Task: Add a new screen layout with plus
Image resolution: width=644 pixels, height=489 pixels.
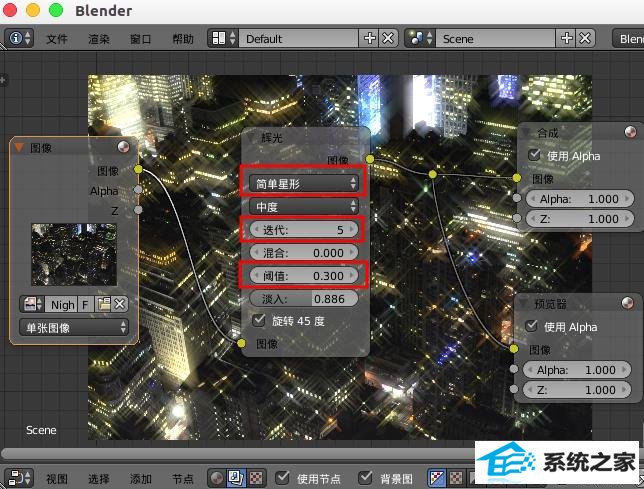Action: [x=369, y=39]
